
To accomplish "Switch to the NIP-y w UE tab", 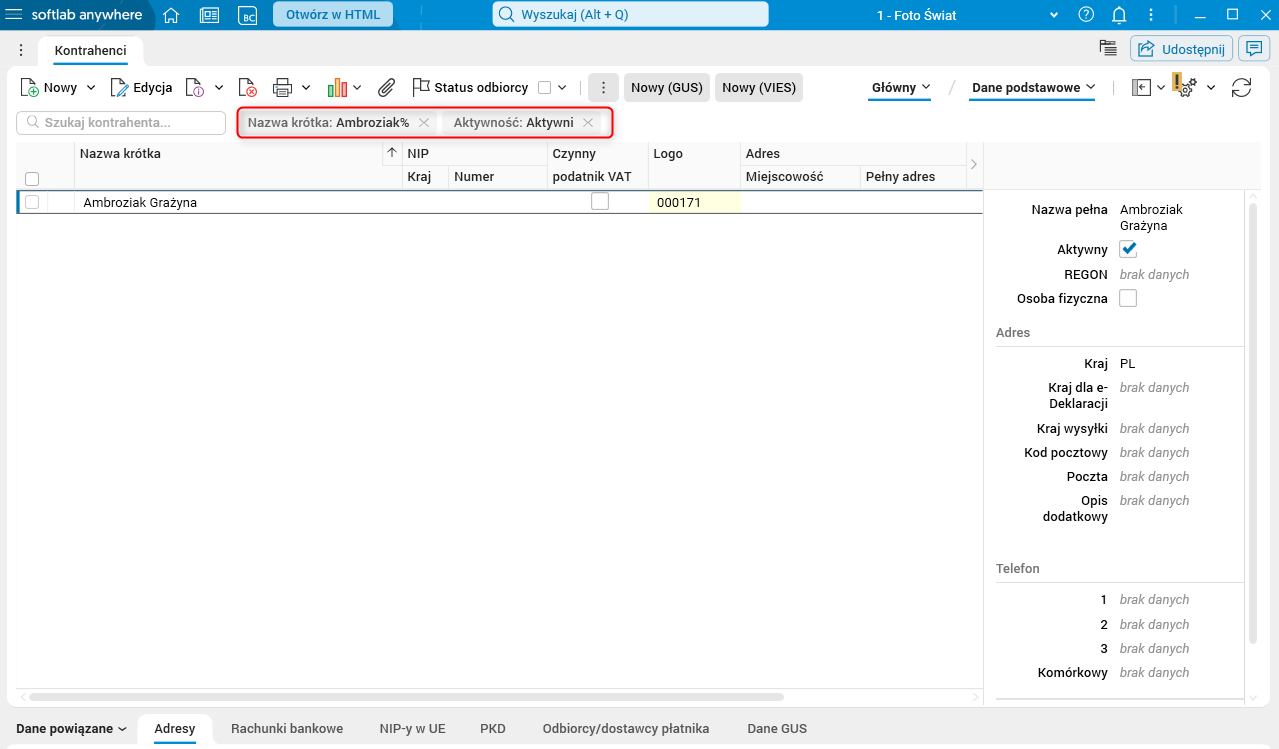I will pos(413,729).
